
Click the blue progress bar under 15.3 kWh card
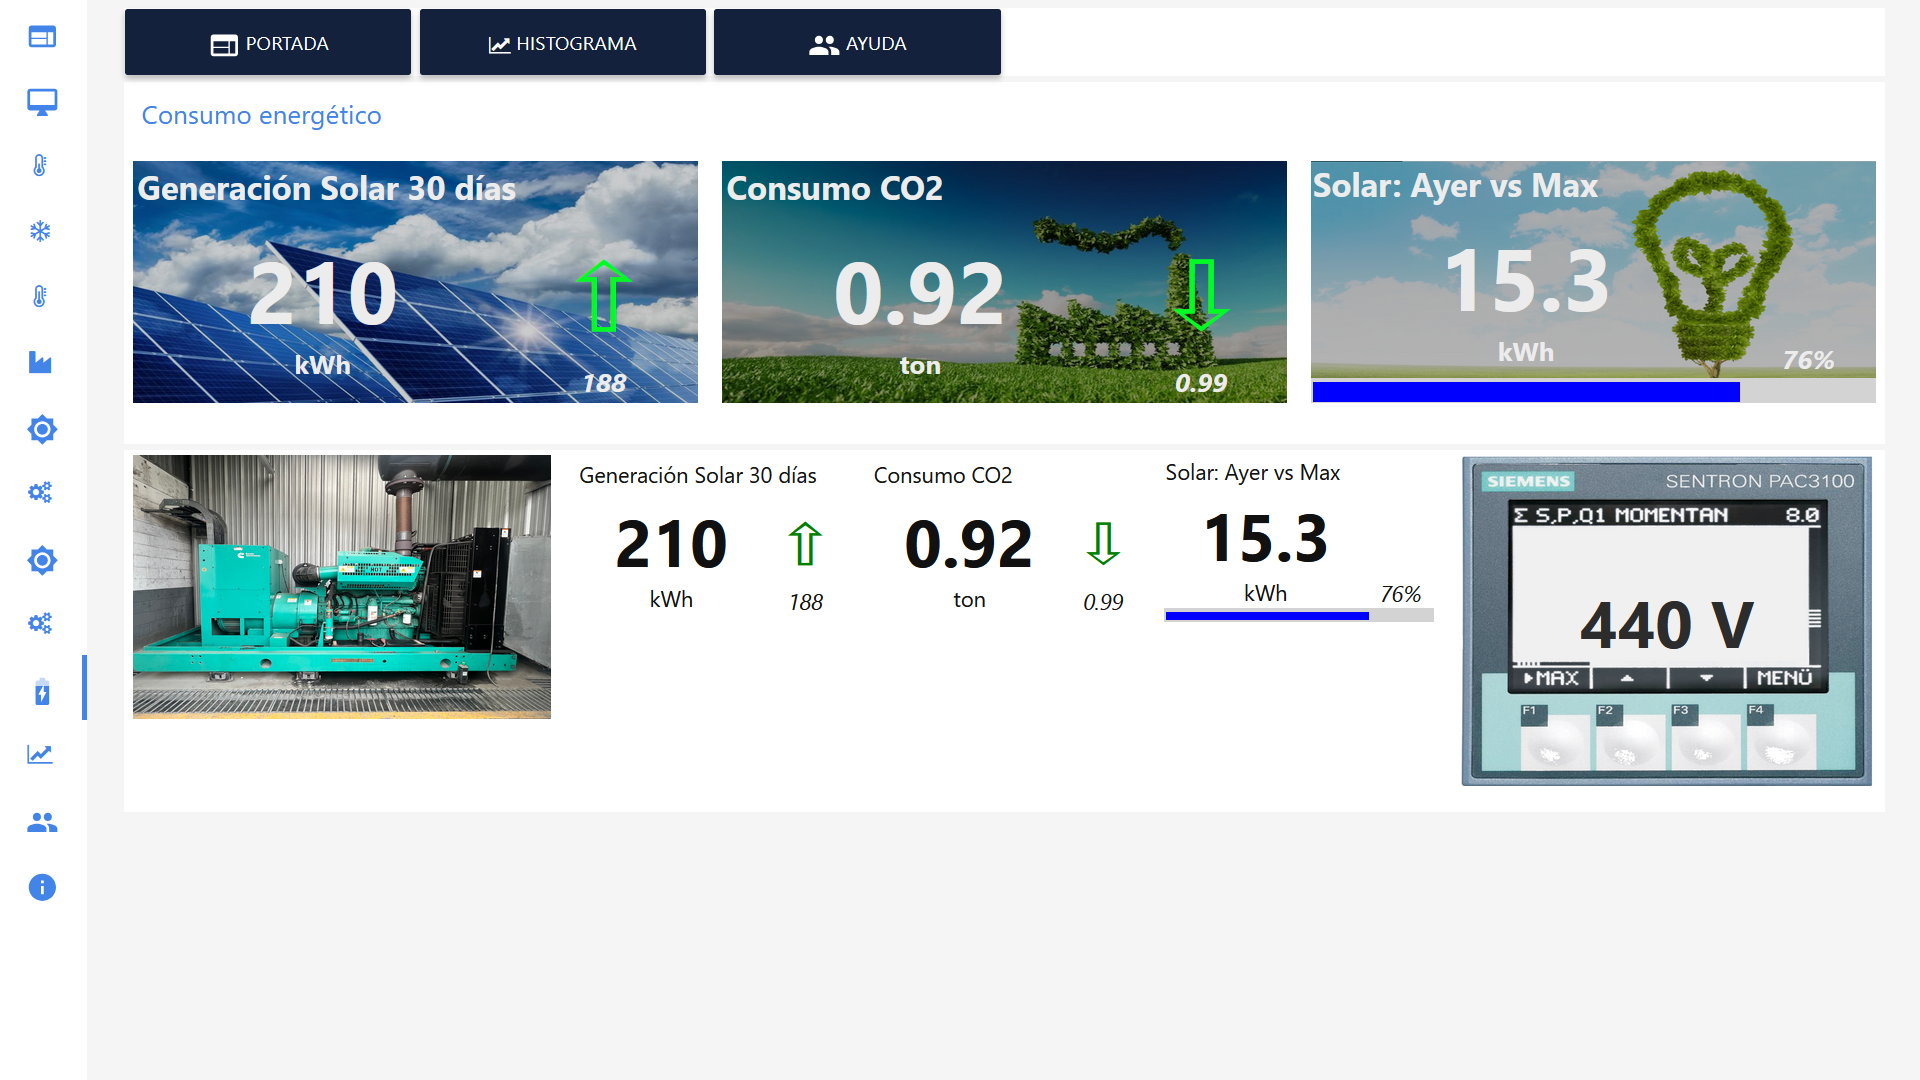point(1525,392)
